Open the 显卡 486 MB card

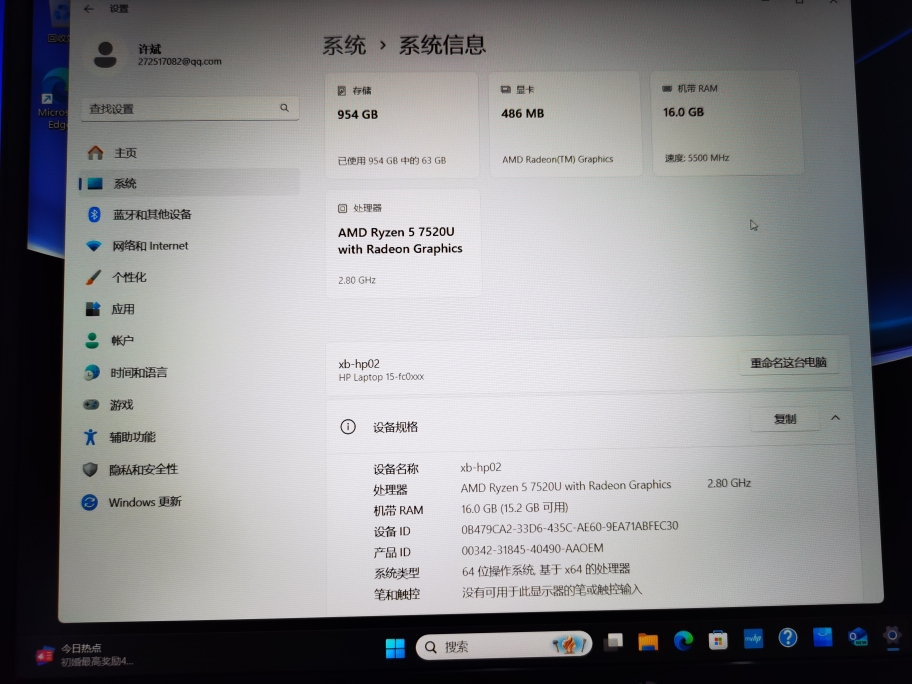tap(565, 124)
